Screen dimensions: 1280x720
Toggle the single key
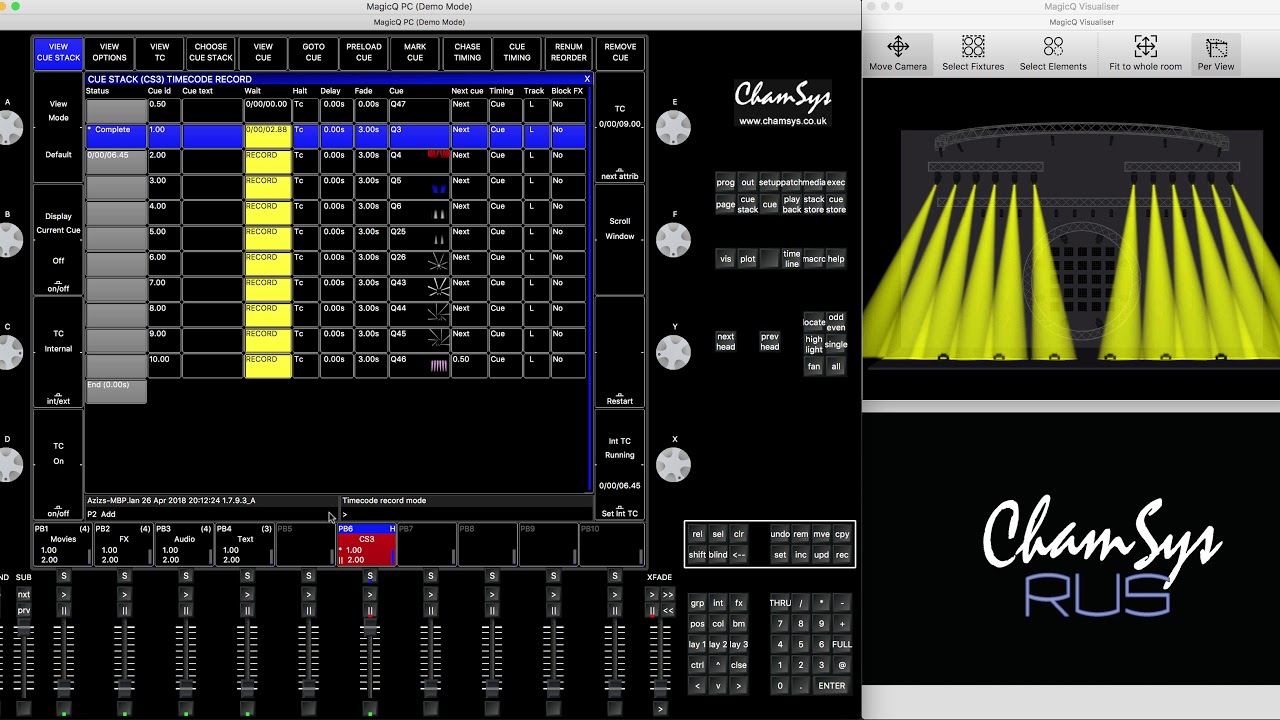click(x=836, y=345)
